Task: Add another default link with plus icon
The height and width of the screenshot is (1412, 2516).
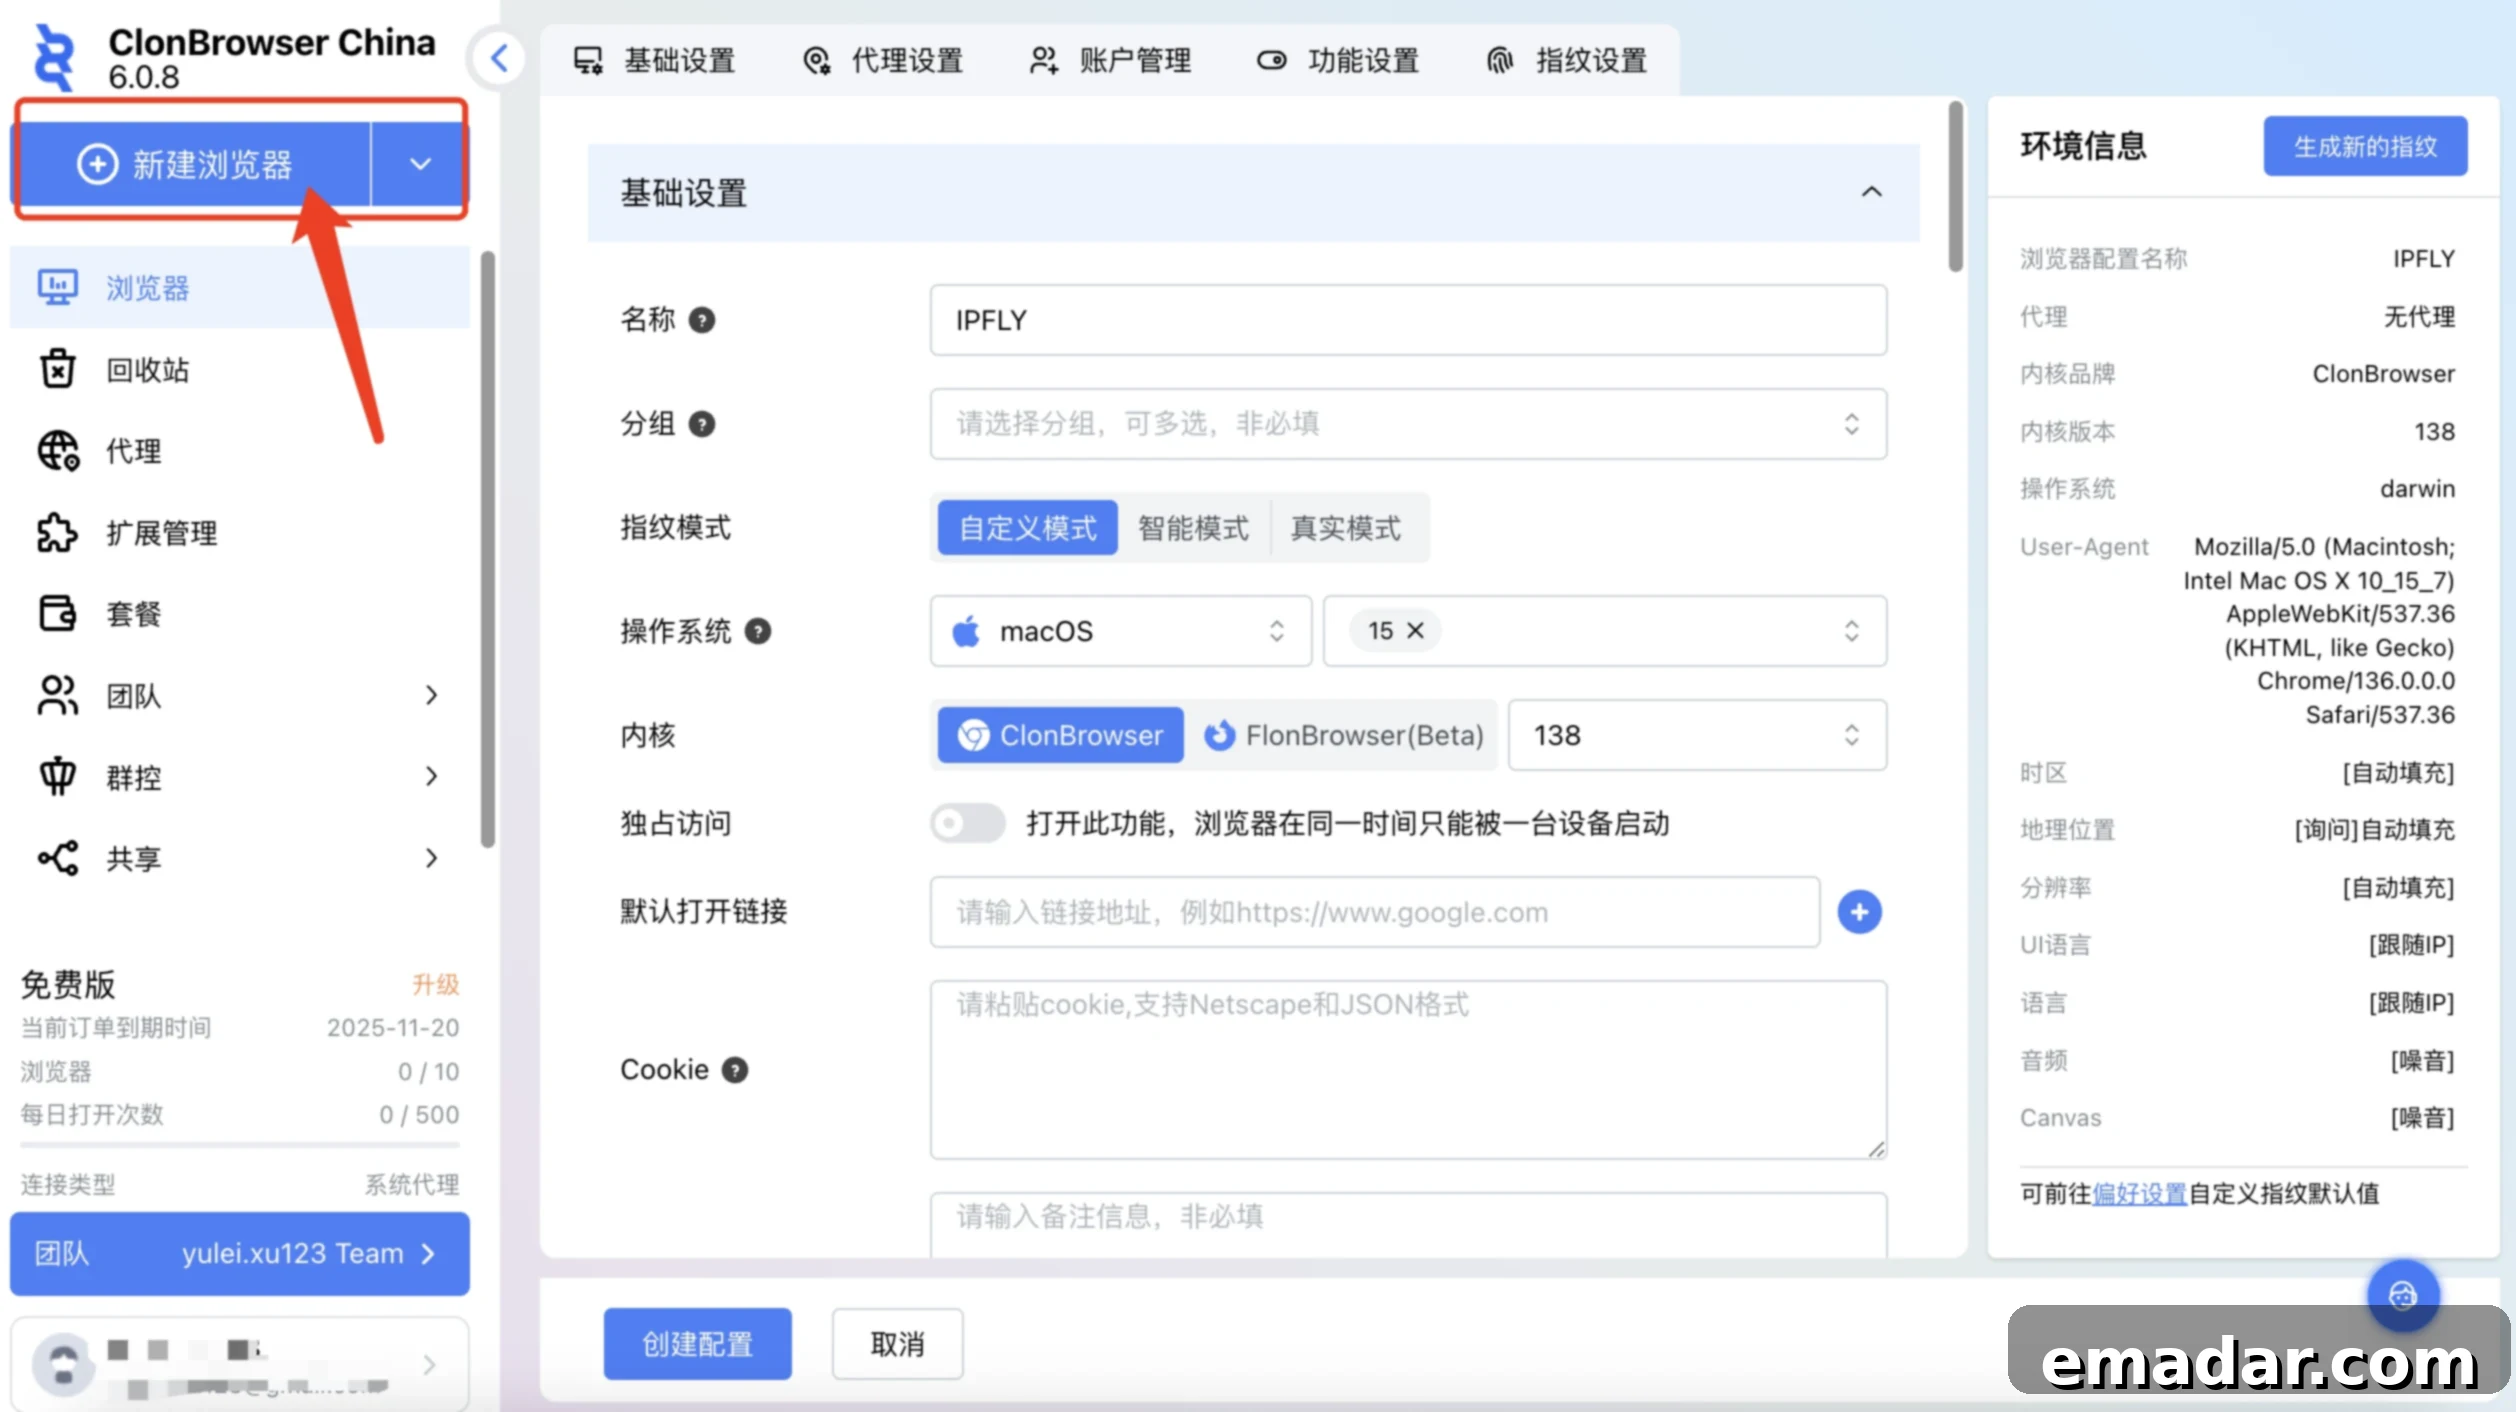Action: [1859, 912]
